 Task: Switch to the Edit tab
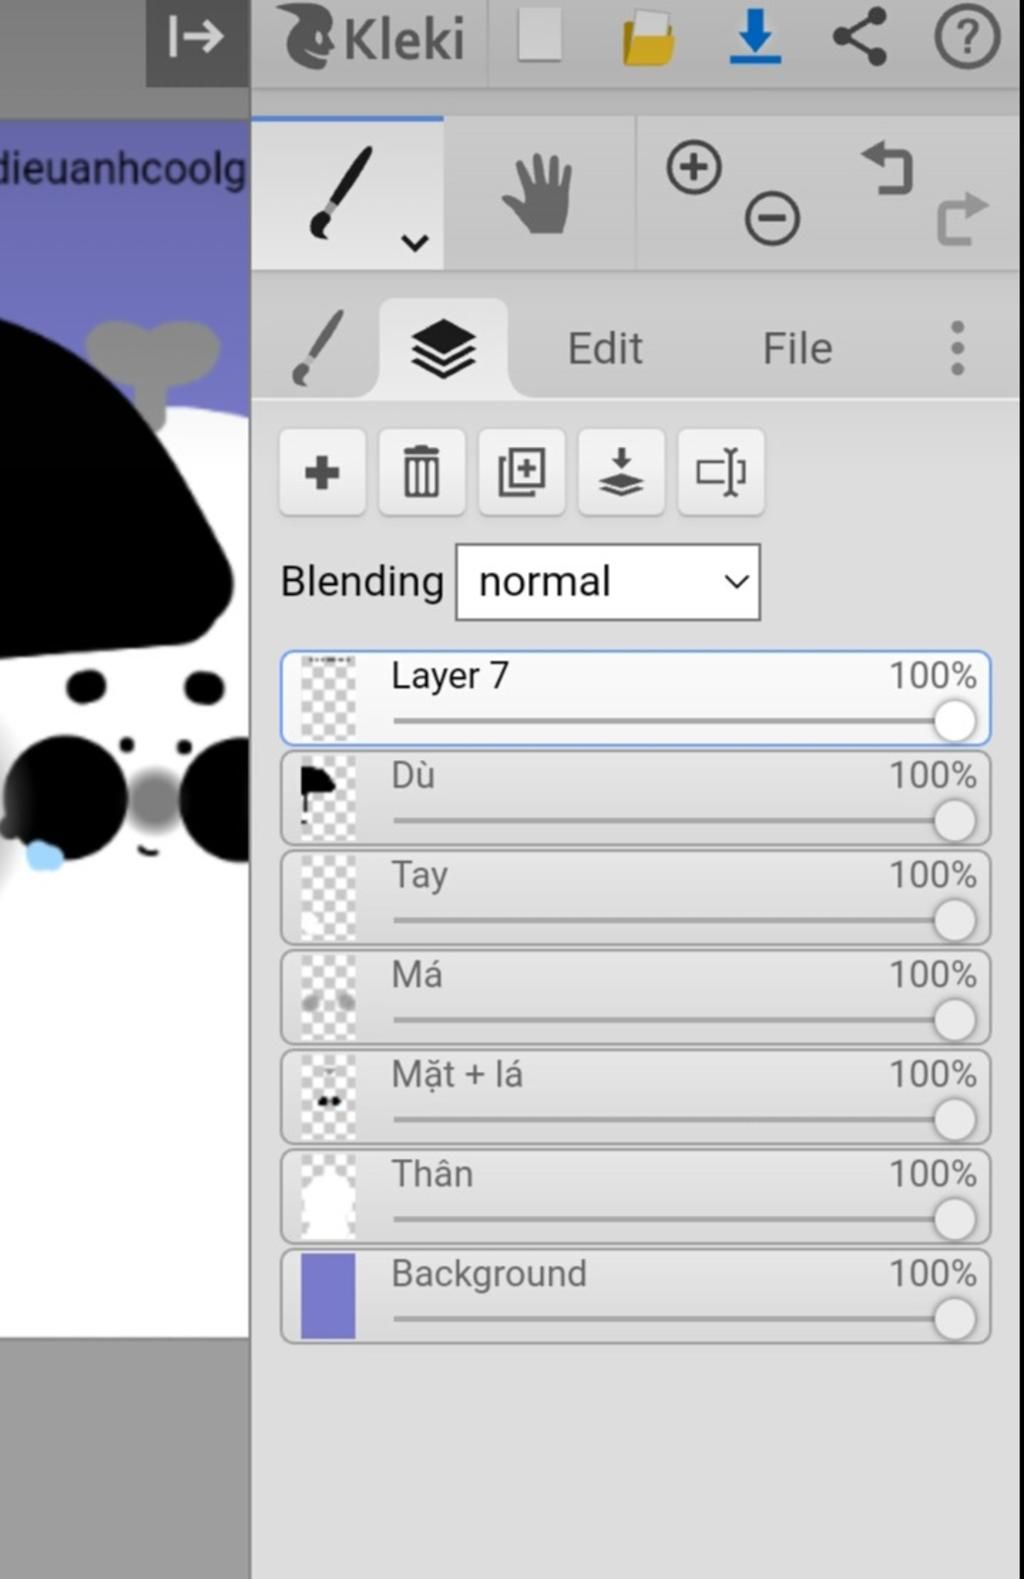point(605,348)
